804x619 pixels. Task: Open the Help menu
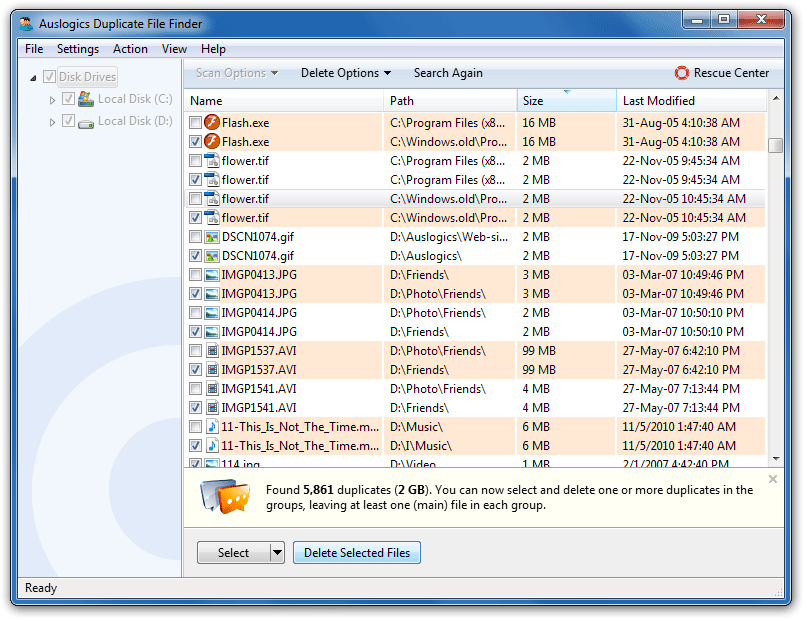tap(213, 49)
